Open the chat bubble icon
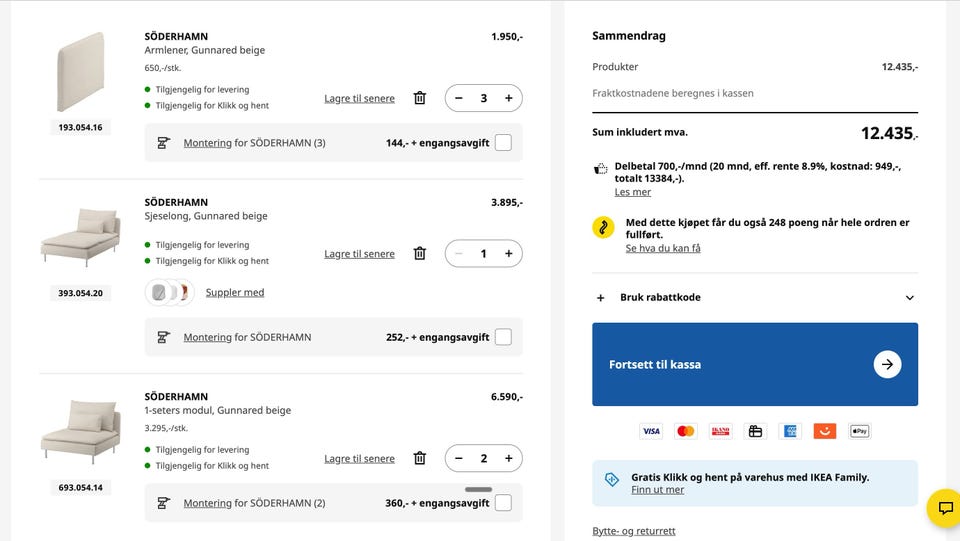The width and height of the screenshot is (960, 541). tap(945, 508)
